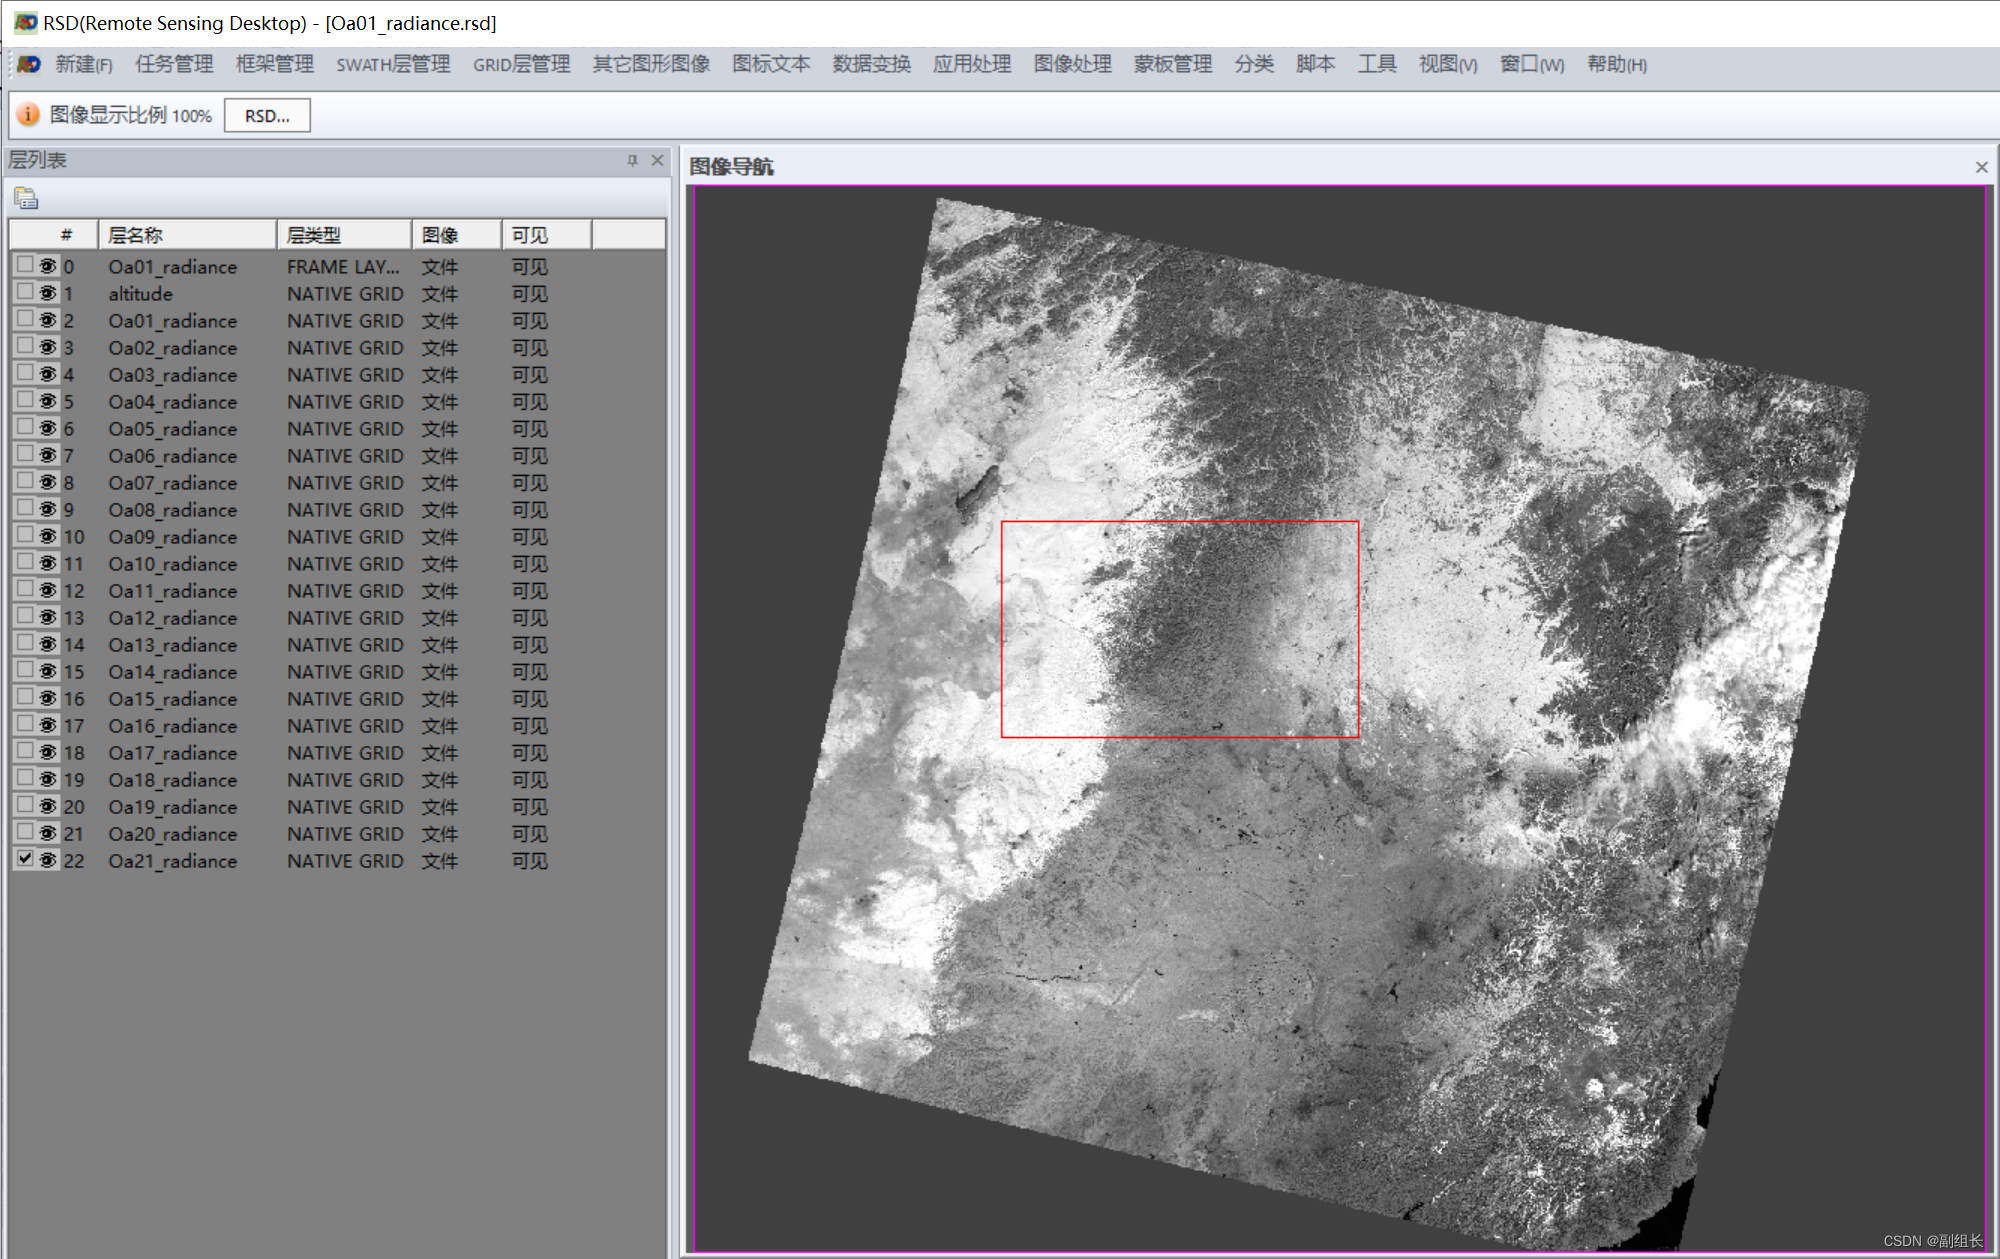The height and width of the screenshot is (1259, 2000).
Task: Open the 分类 menu
Action: point(1254,64)
